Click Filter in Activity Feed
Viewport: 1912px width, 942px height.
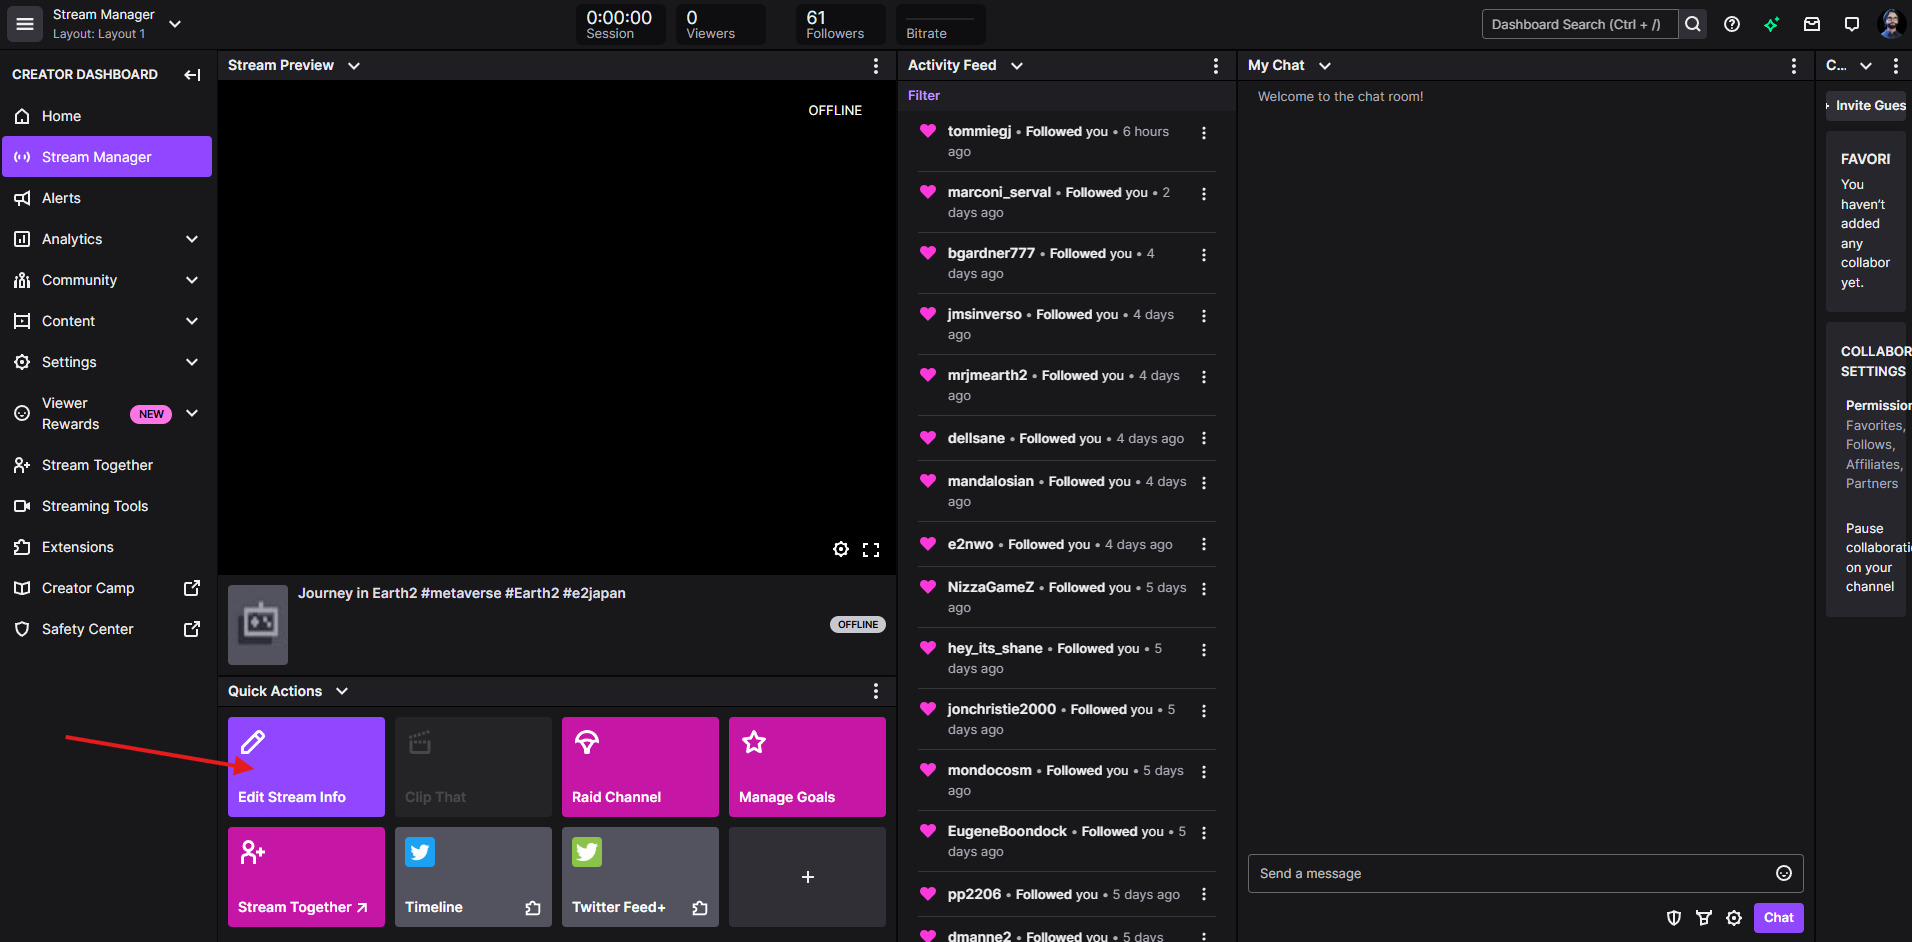click(924, 96)
